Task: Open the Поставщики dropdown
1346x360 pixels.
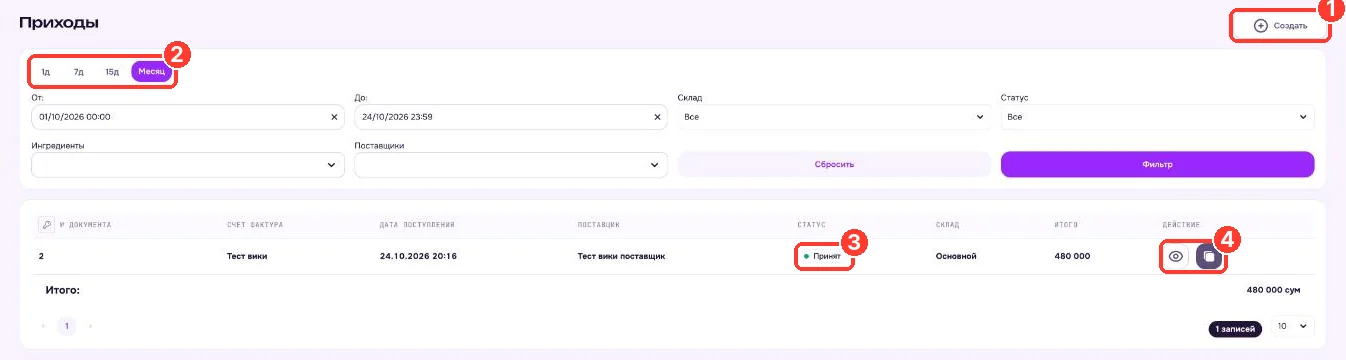Action: [x=511, y=164]
